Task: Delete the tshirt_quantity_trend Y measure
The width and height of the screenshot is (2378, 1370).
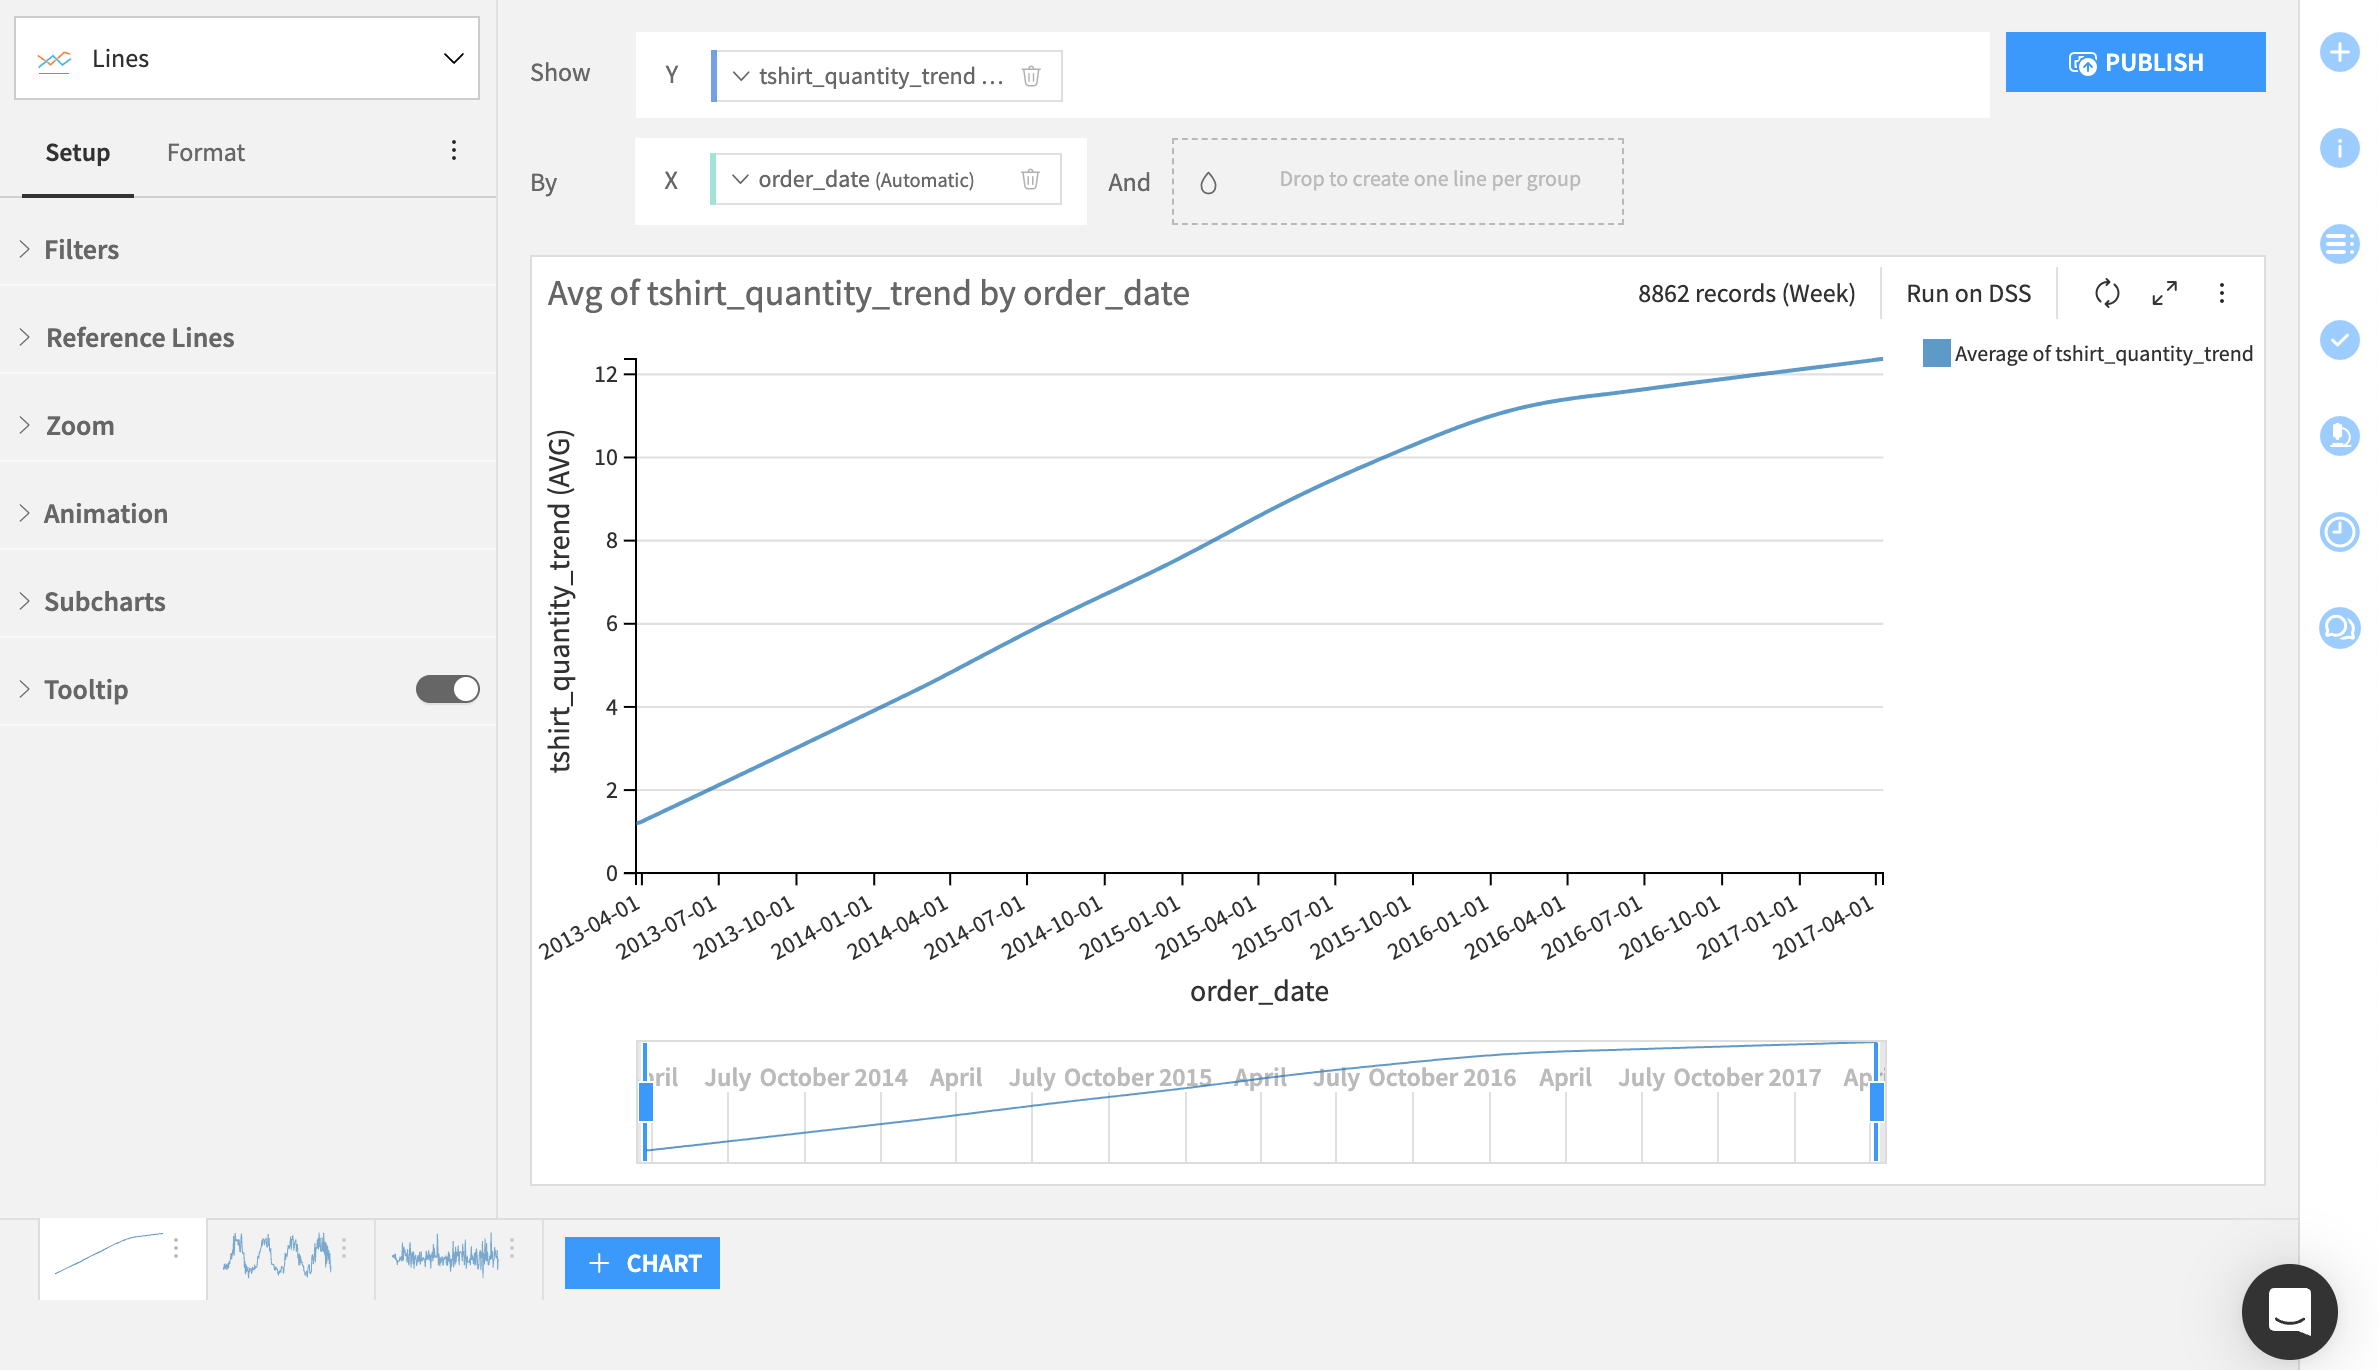Action: (1032, 75)
